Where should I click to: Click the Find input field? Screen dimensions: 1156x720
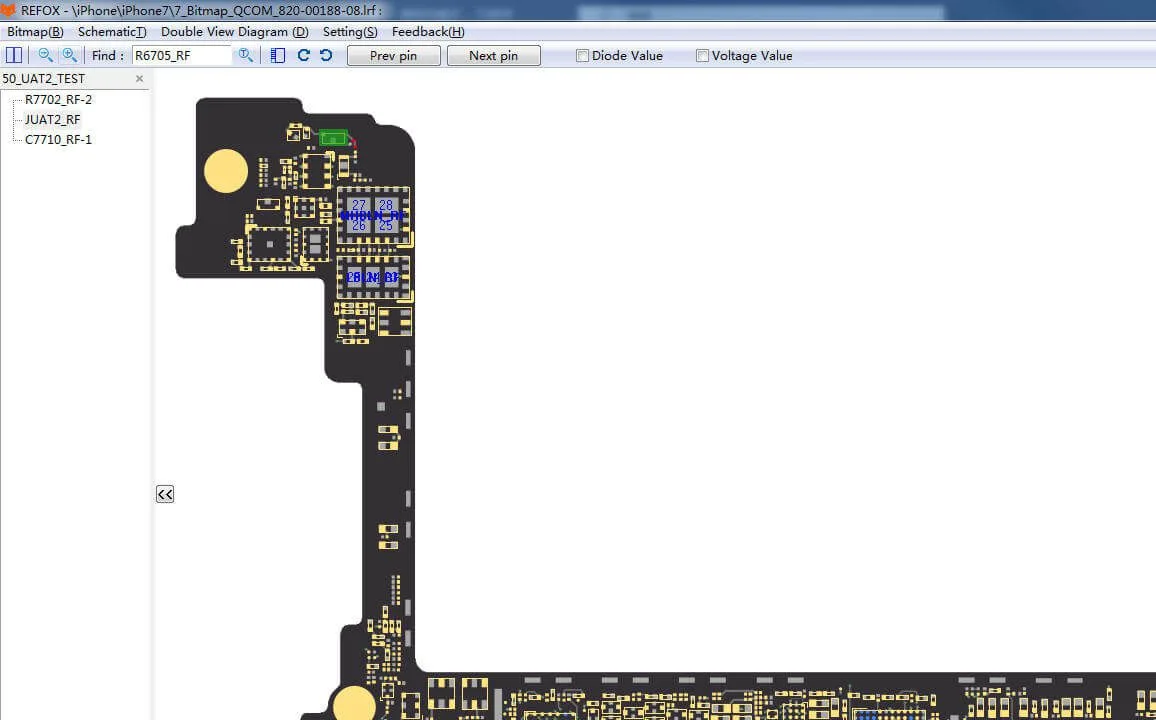click(x=182, y=56)
